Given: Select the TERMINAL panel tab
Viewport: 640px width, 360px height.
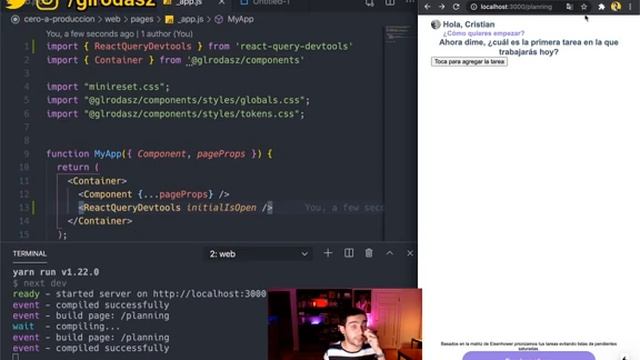Looking at the screenshot, I should coord(29,253).
